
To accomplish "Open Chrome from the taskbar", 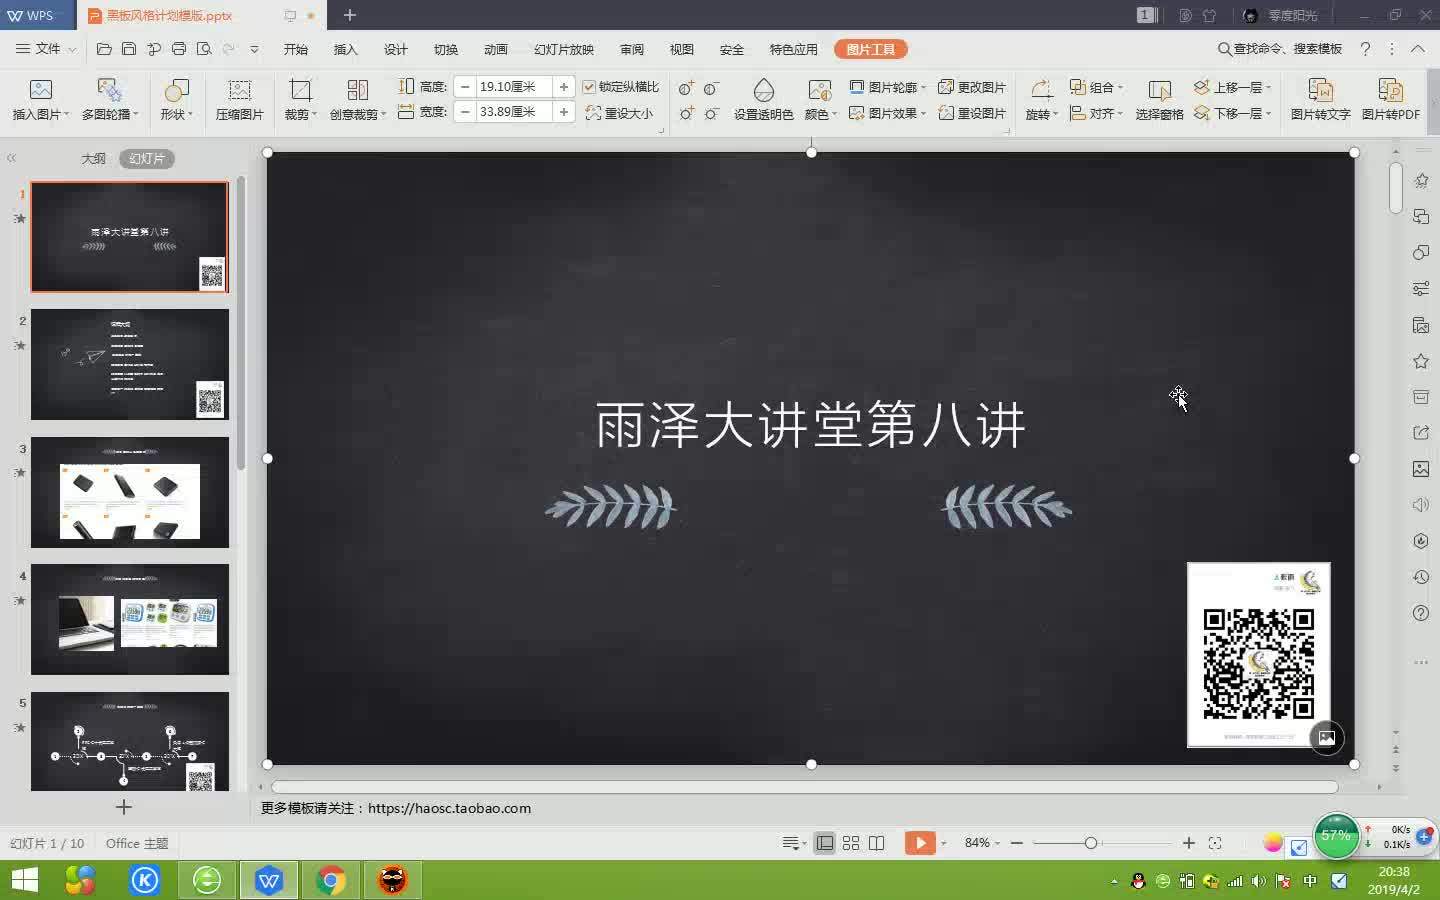I will [x=331, y=880].
